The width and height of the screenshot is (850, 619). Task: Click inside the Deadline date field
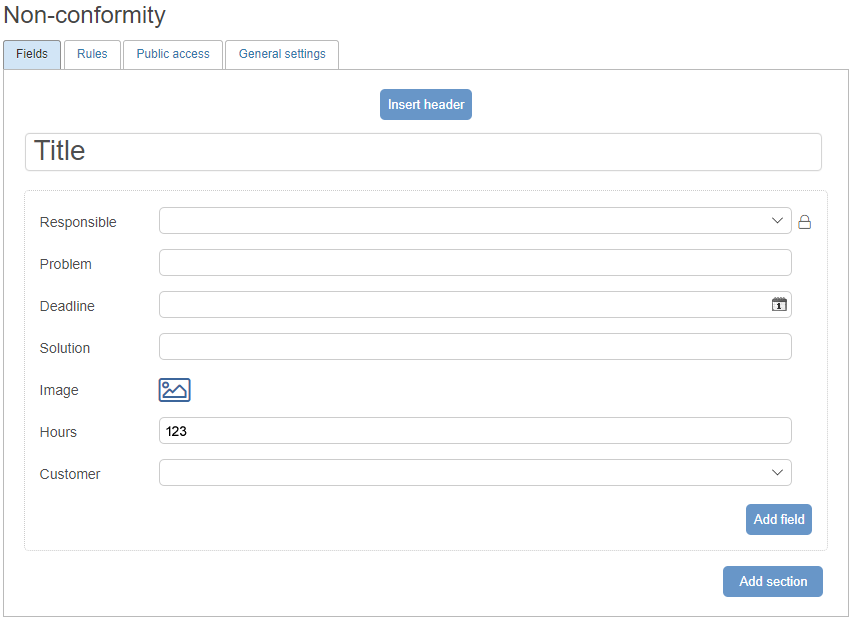click(x=475, y=305)
